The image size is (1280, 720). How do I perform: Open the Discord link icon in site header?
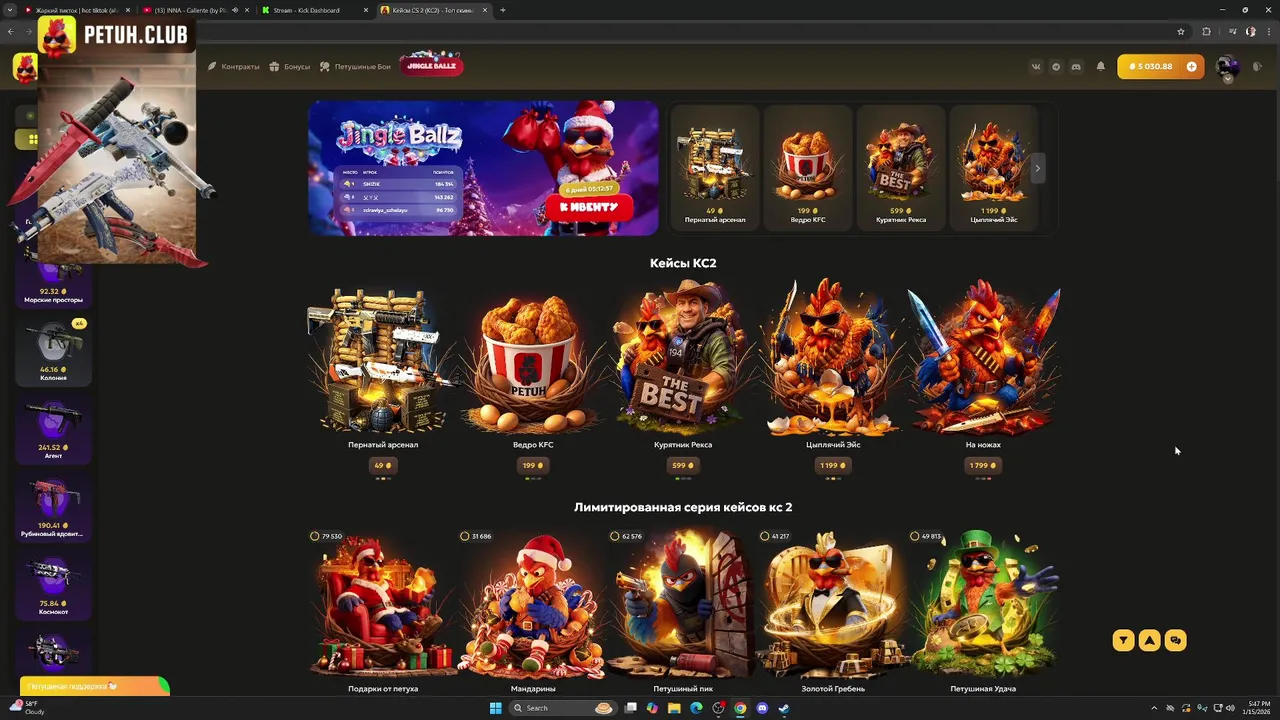(x=1076, y=67)
